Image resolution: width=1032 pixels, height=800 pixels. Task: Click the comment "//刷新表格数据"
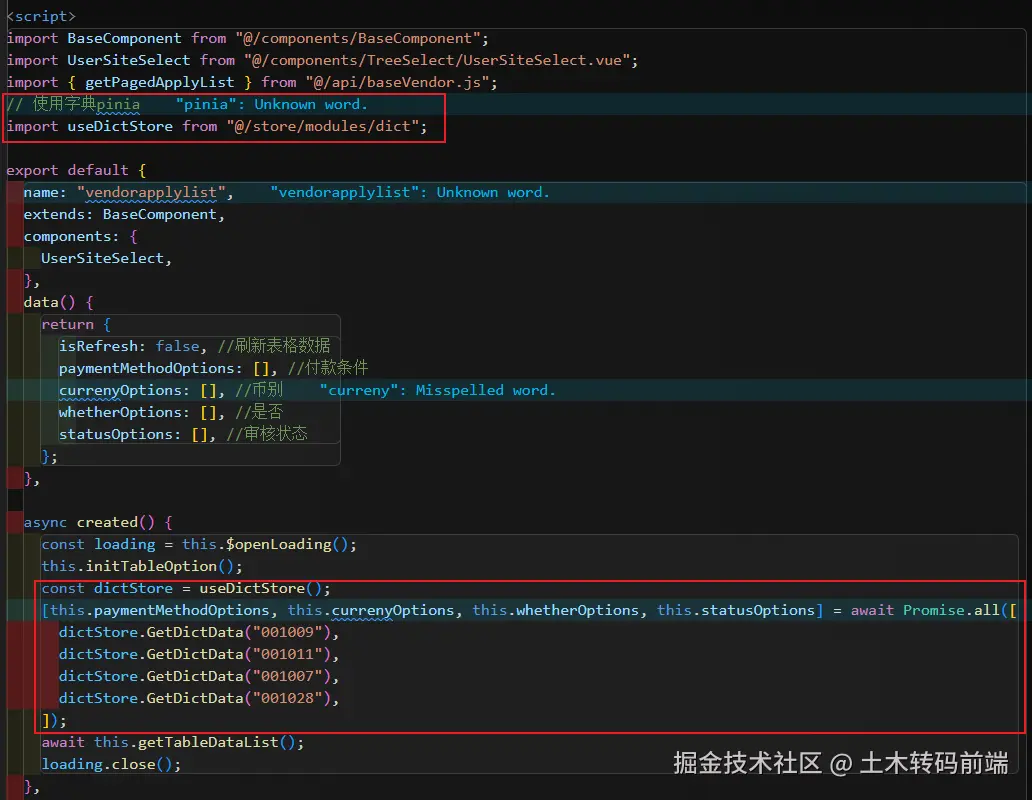[x=274, y=346]
